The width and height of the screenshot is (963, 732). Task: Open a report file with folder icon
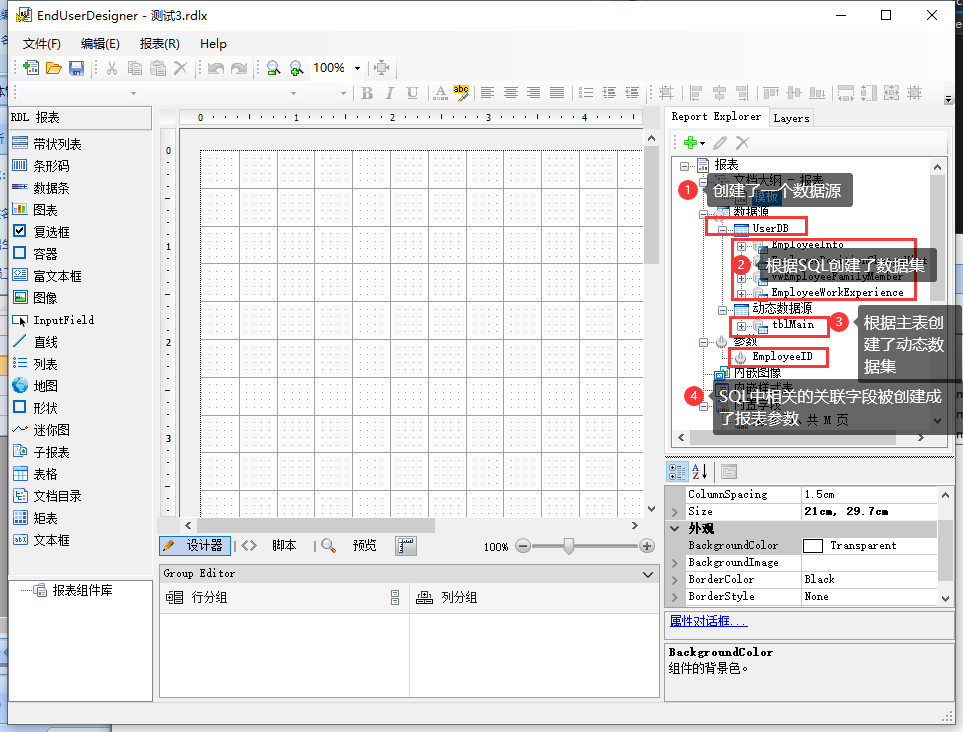coord(53,68)
